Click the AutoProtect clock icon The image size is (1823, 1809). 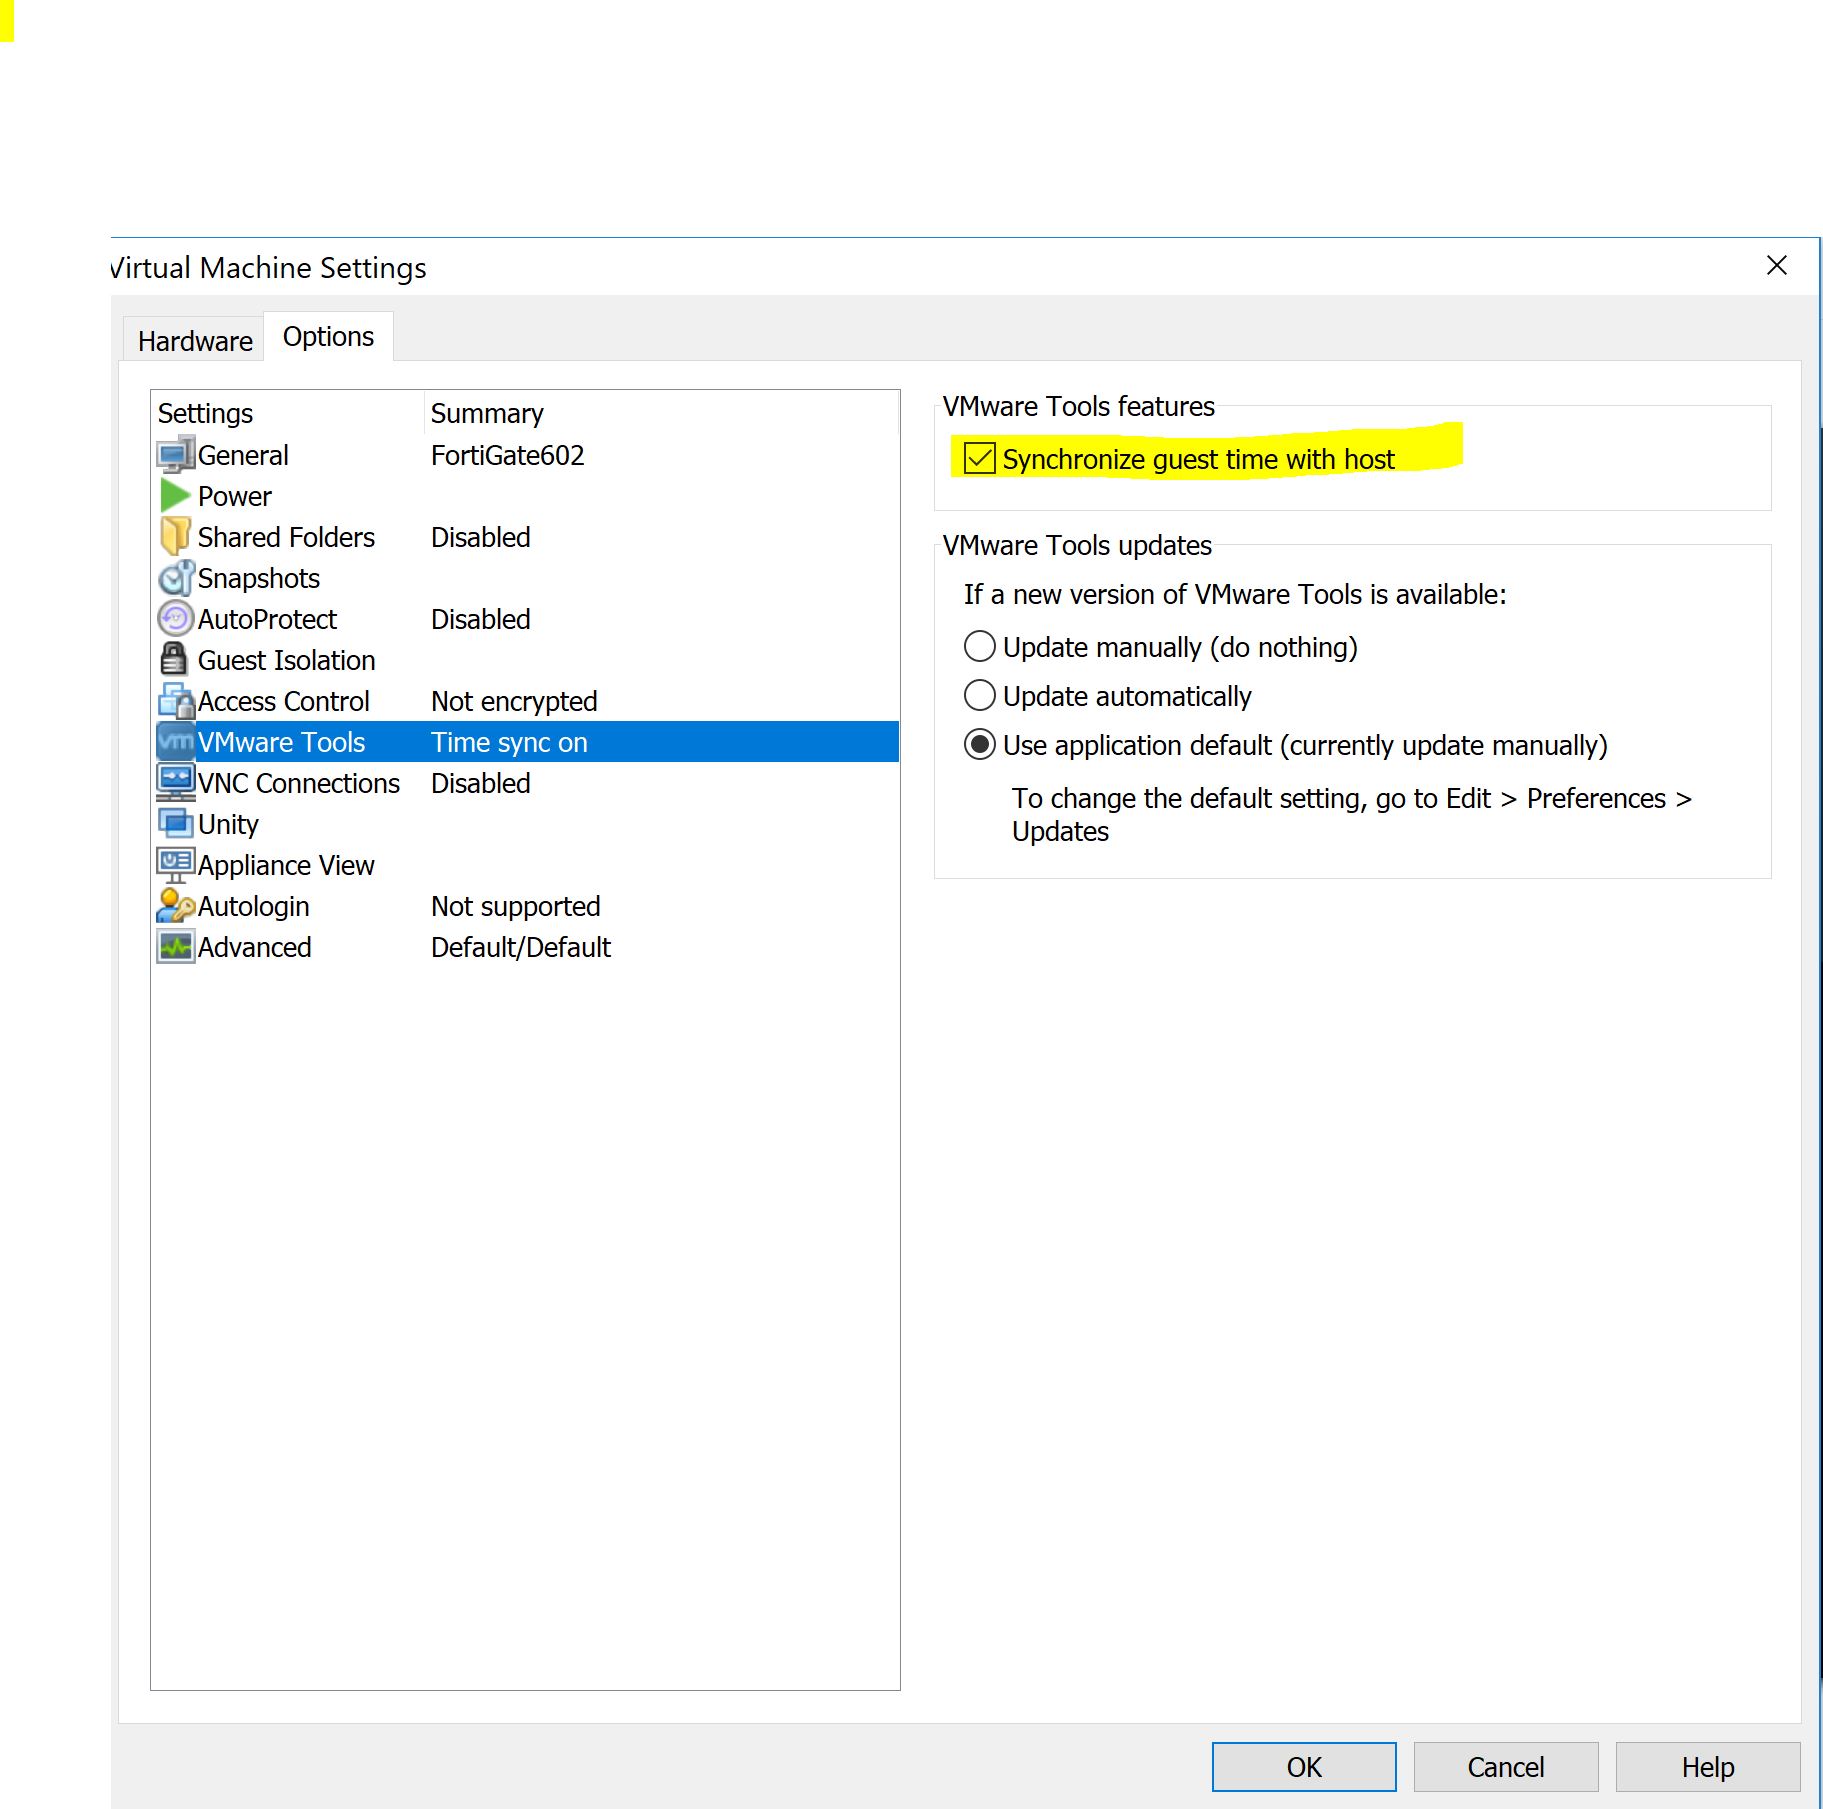pos(176,619)
